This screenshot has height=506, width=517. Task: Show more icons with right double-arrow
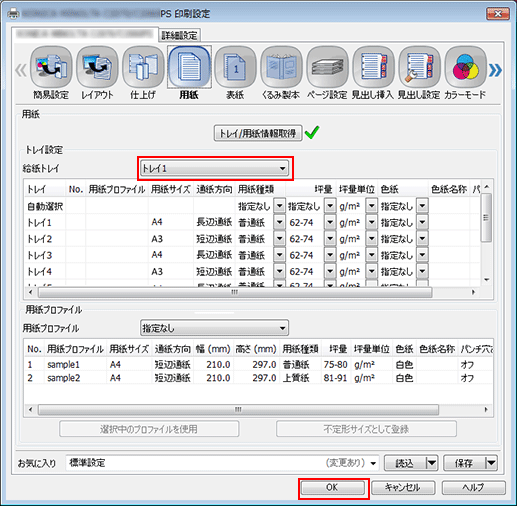495,70
